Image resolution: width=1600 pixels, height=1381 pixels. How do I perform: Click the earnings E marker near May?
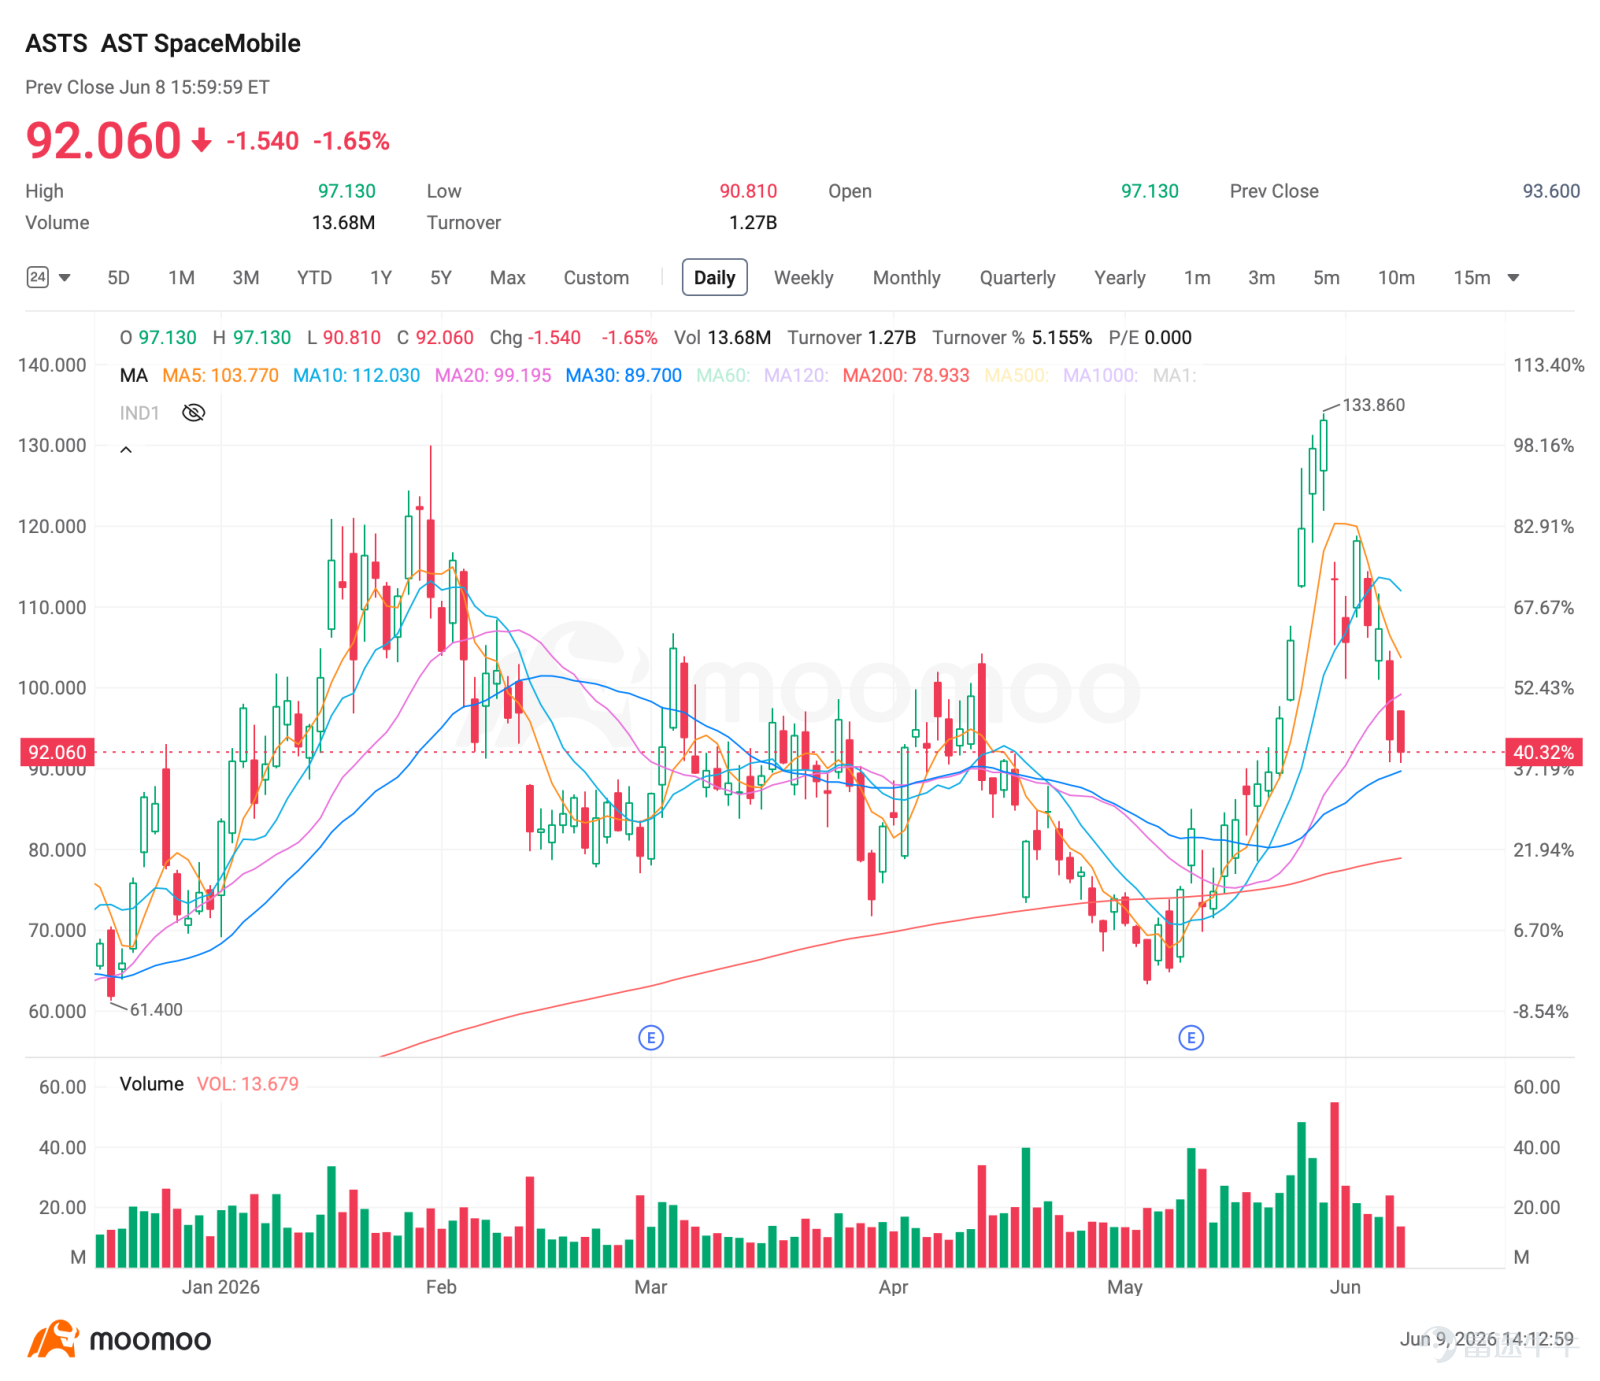click(1191, 1038)
